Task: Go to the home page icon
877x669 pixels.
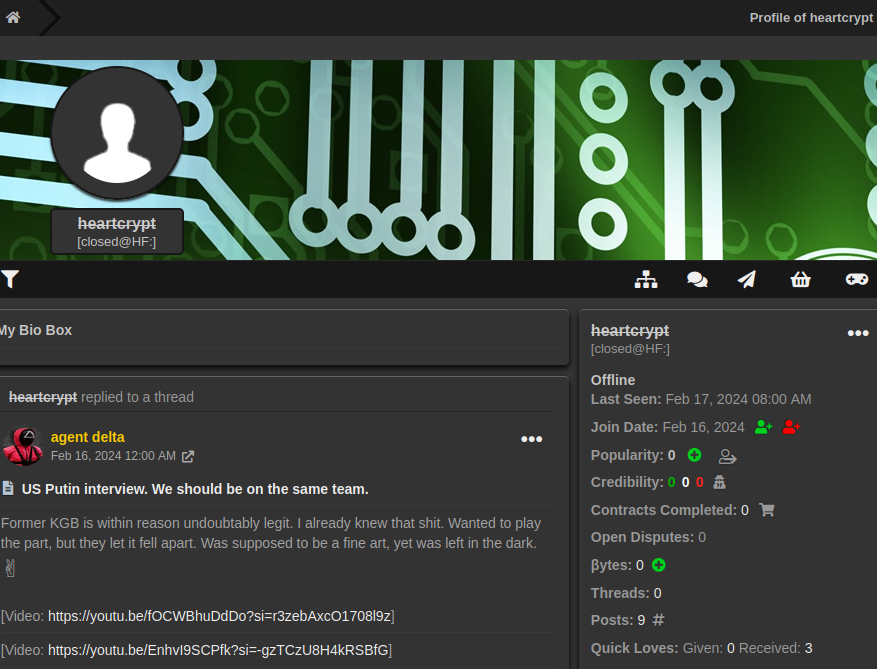Action: tap(13, 17)
